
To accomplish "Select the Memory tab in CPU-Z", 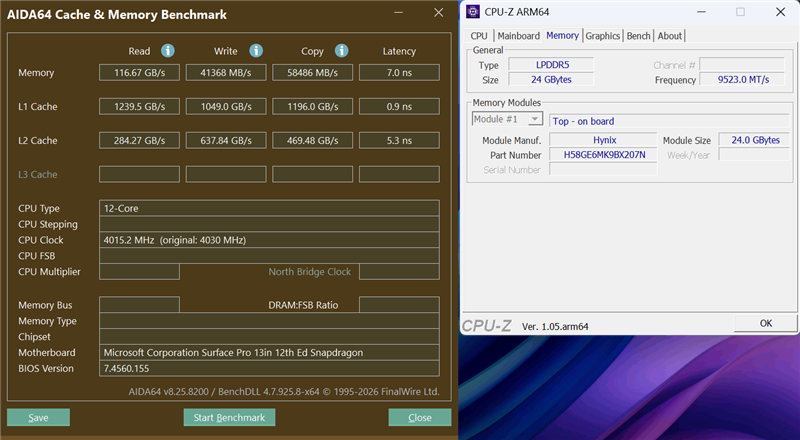I will pos(562,35).
